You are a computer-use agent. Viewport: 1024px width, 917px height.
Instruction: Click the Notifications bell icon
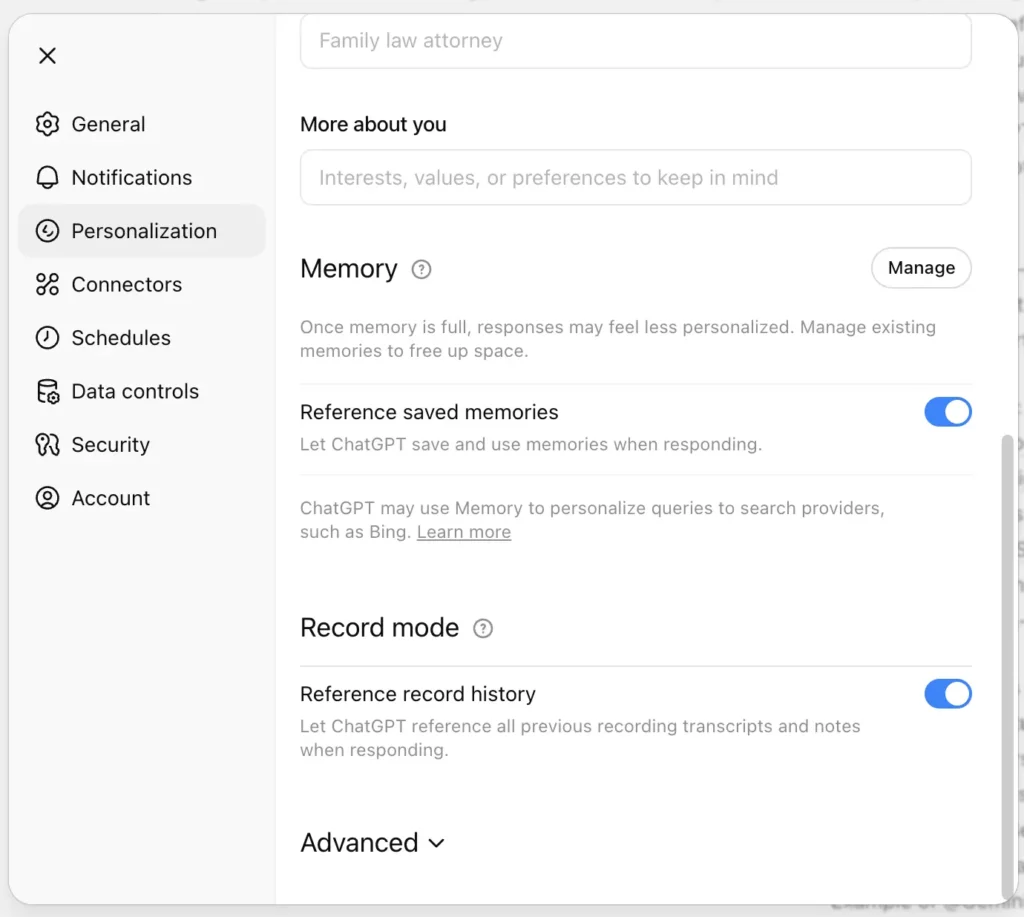(47, 178)
